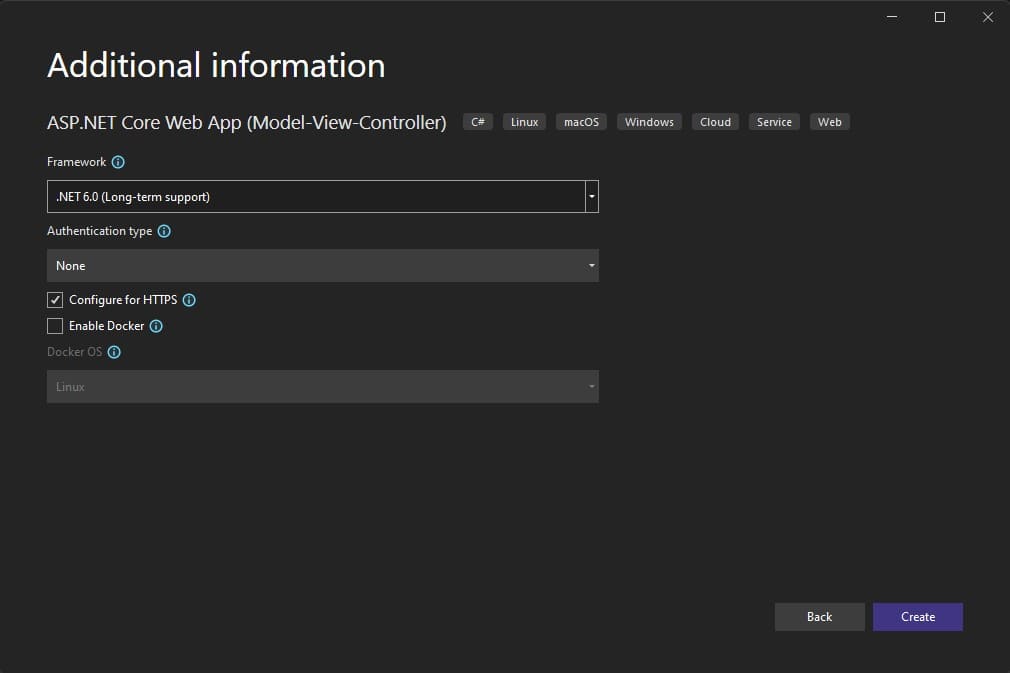Click the Framework dropdown arrow

[591, 196]
